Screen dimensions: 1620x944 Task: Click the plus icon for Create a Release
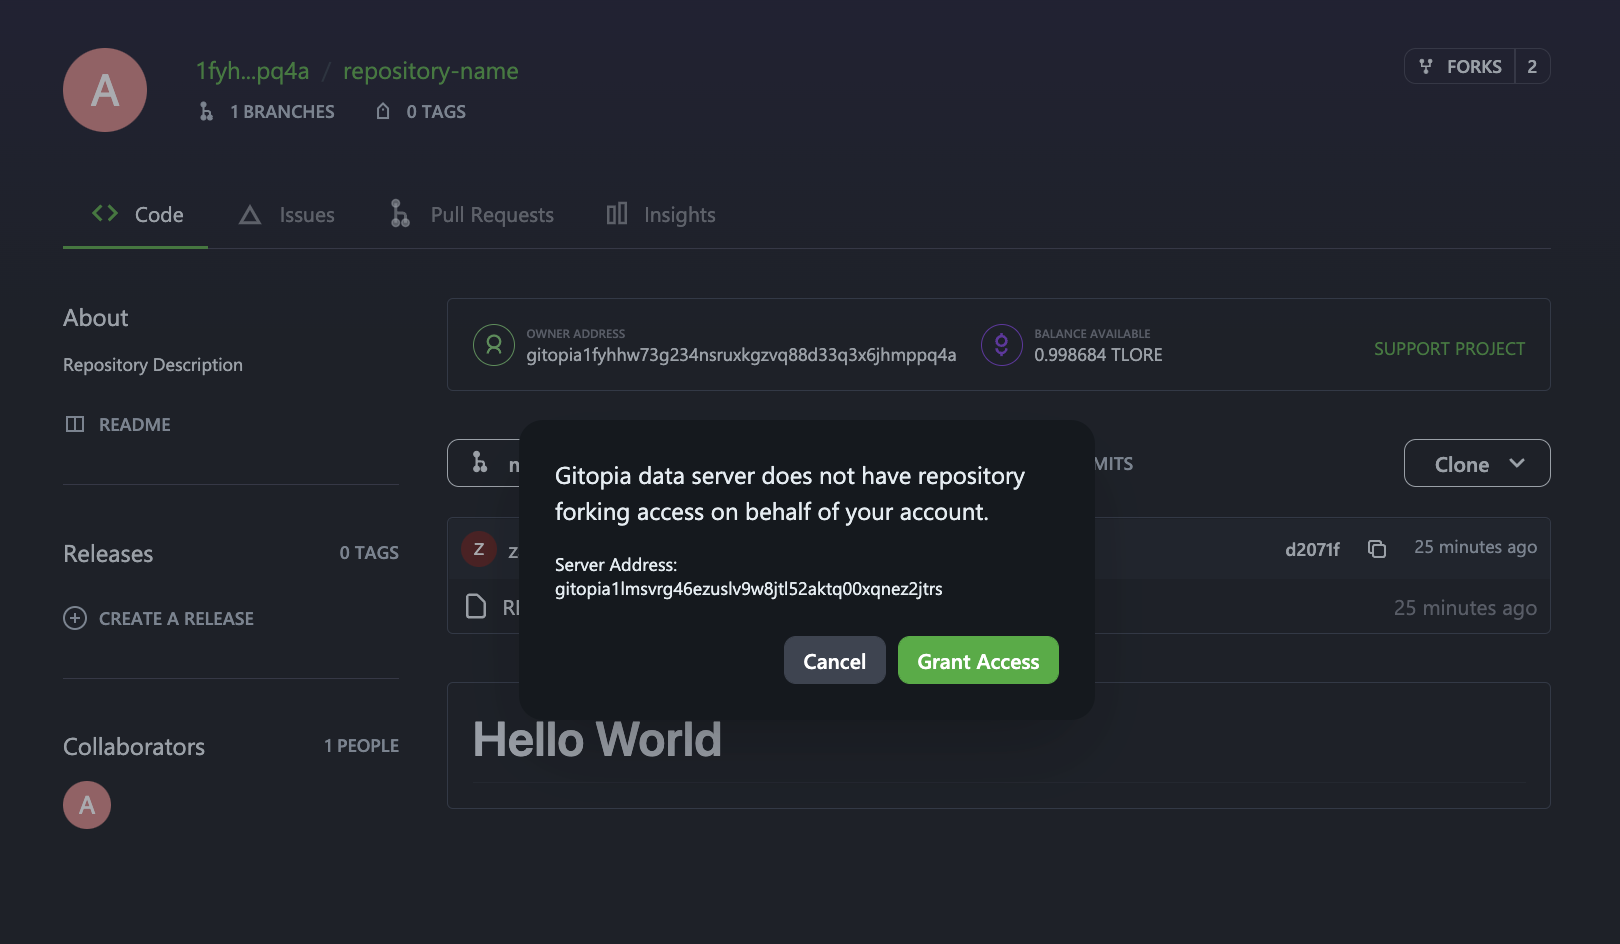75,618
